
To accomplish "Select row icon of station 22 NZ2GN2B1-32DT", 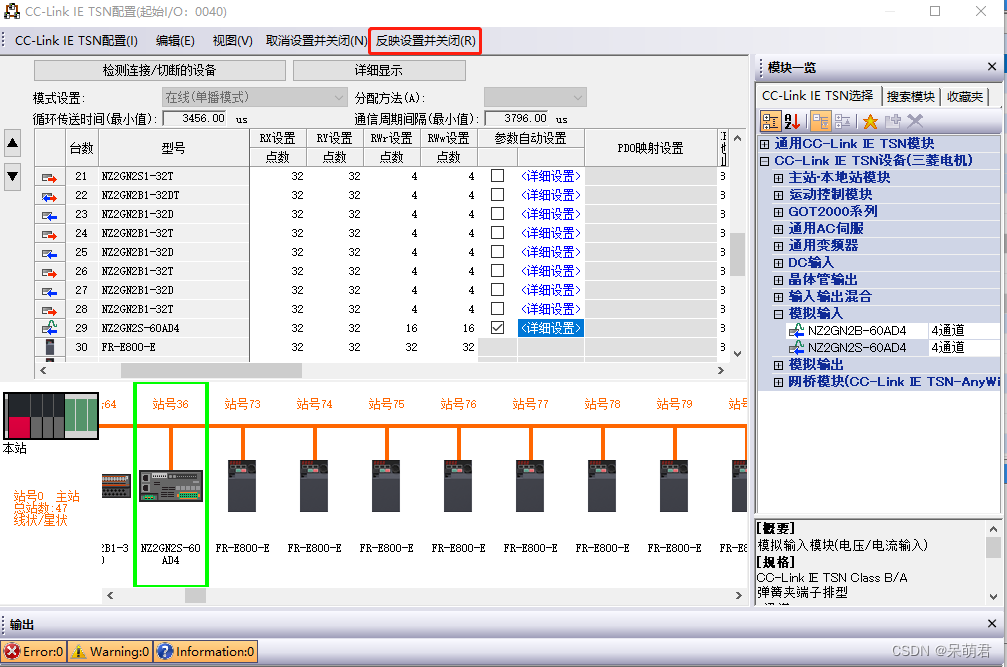I will pyautogui.click(x=49, y=196).
